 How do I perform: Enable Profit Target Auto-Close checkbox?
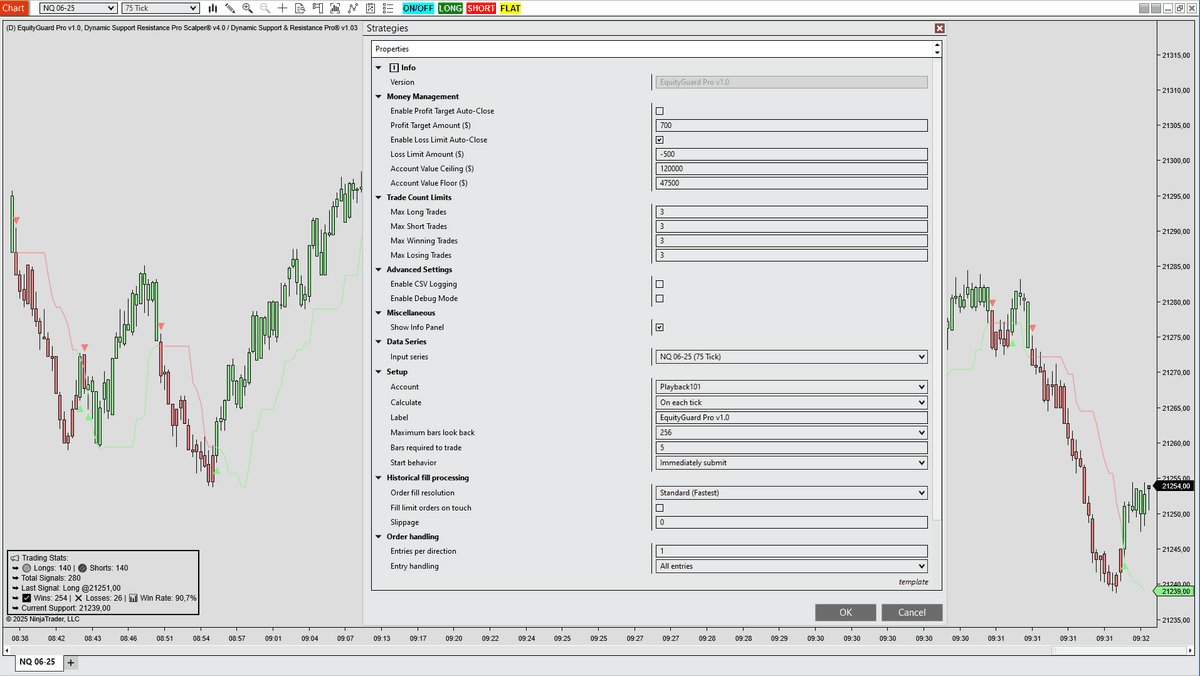[659, 111]
